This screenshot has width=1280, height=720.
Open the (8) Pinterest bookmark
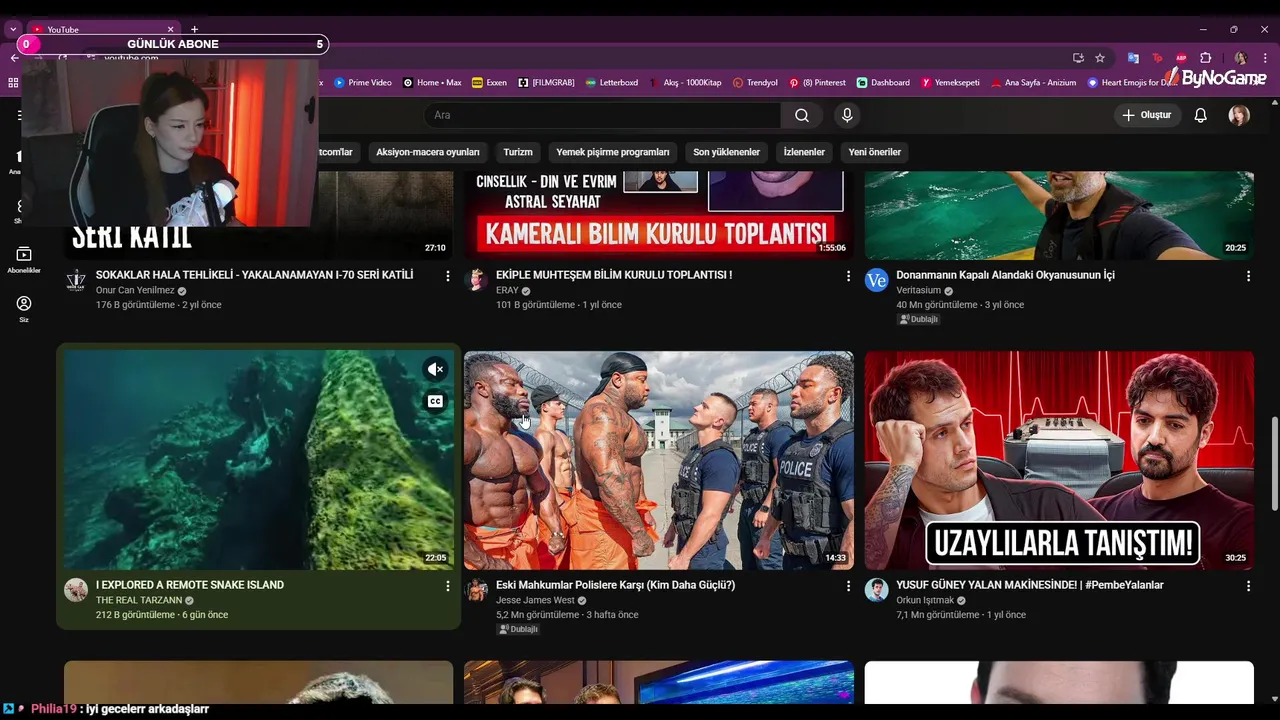(x=817, y=83)
